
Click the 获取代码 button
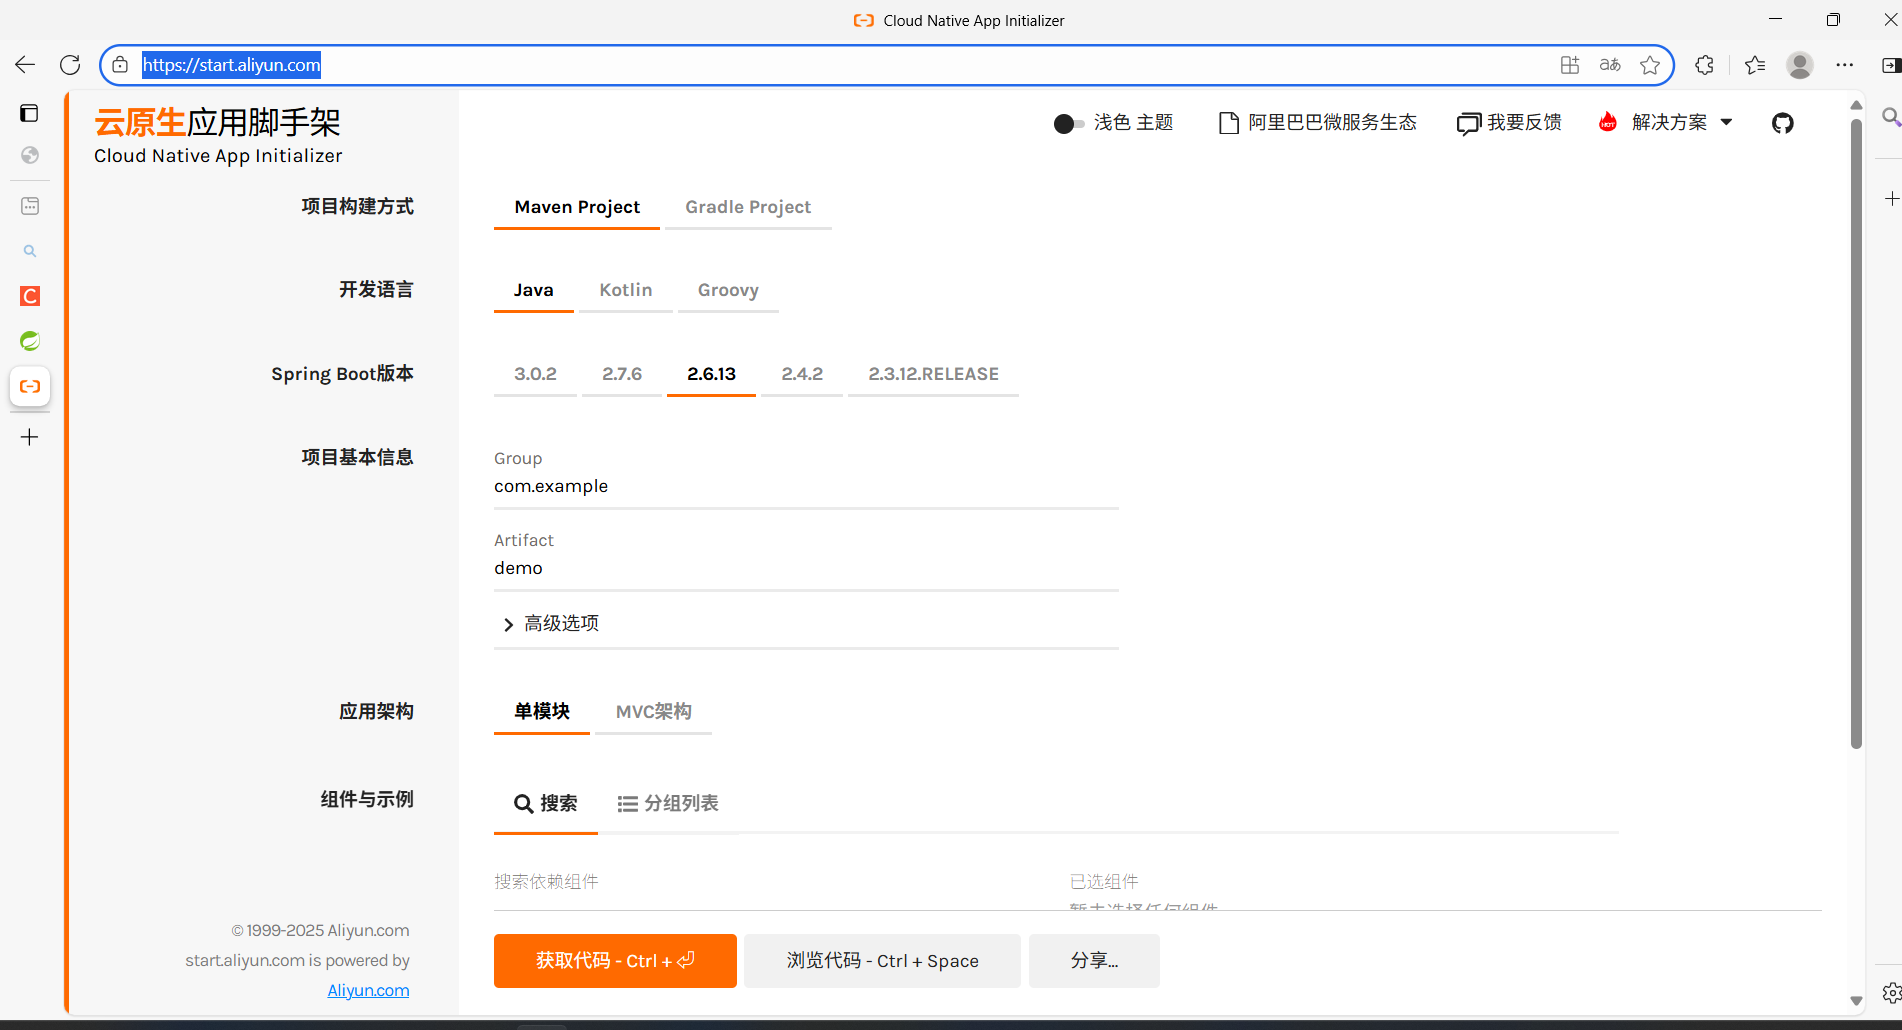(614, 960)
